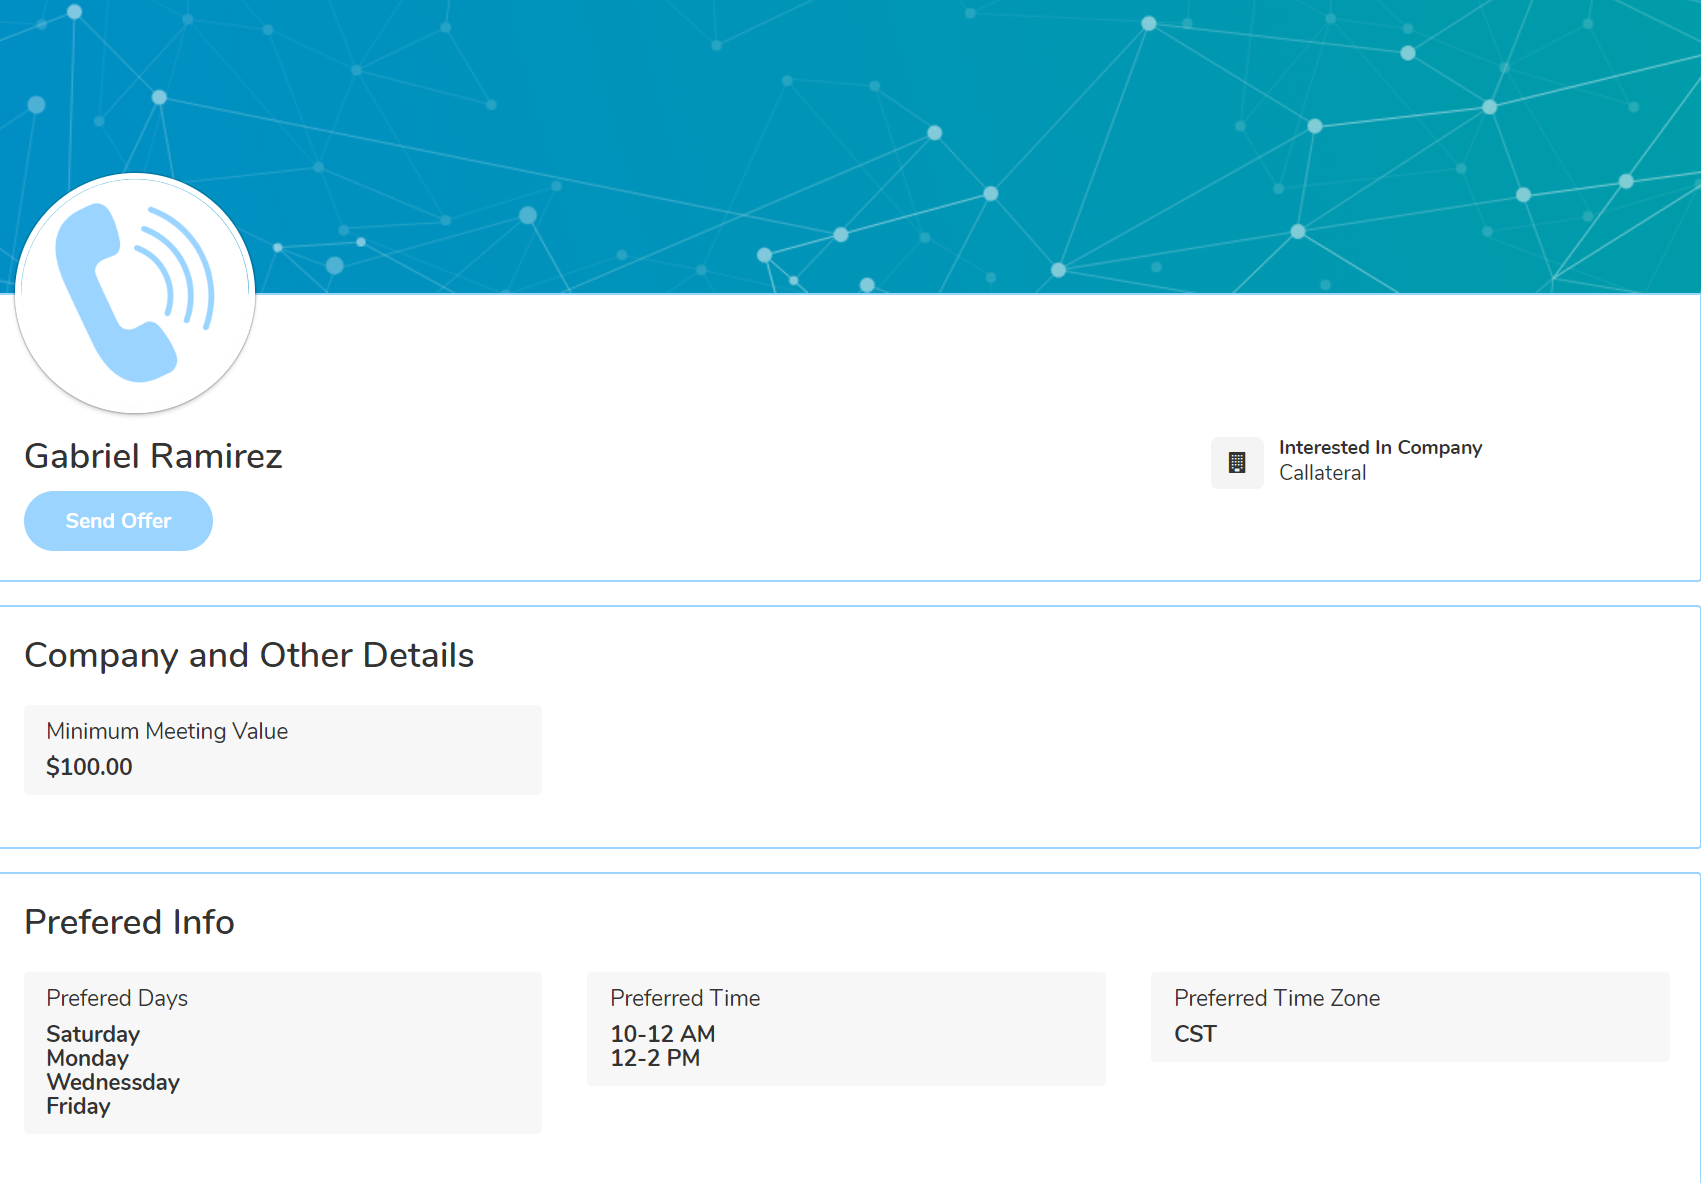Click the company name Callateral
Viewport: 1701px width, 1183px height.
(1322, 473)
